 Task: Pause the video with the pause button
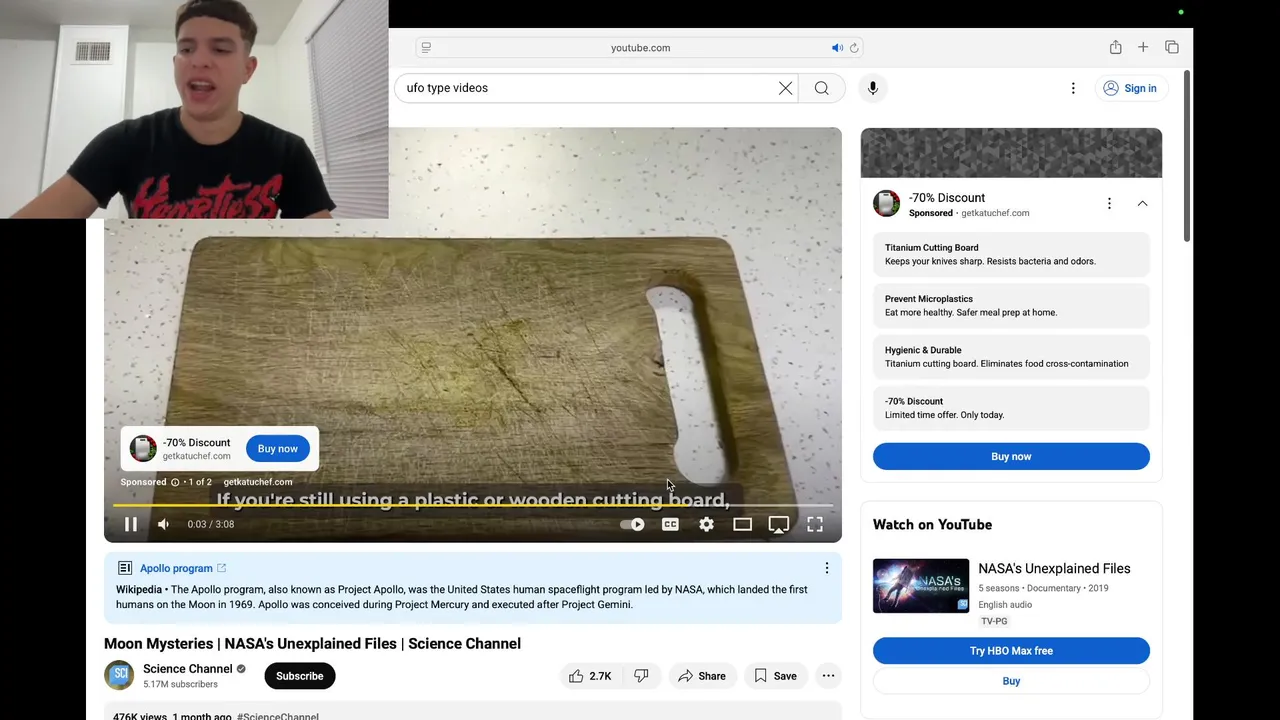pyautogui.click(x=131, y=524)
